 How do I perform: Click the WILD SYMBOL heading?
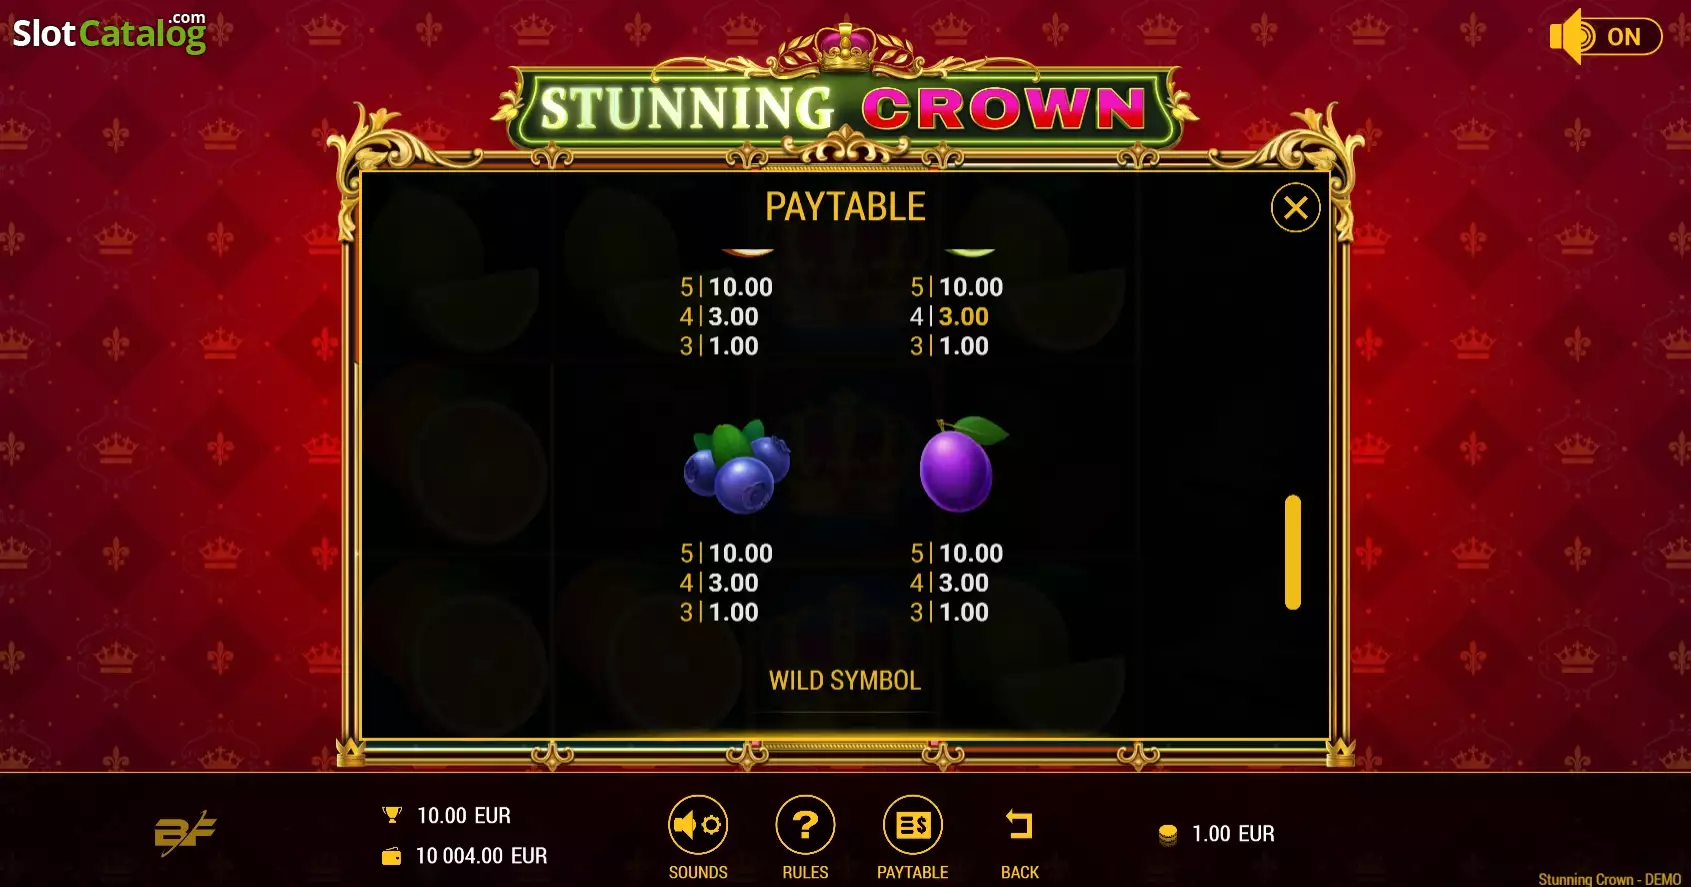[845, 681]
